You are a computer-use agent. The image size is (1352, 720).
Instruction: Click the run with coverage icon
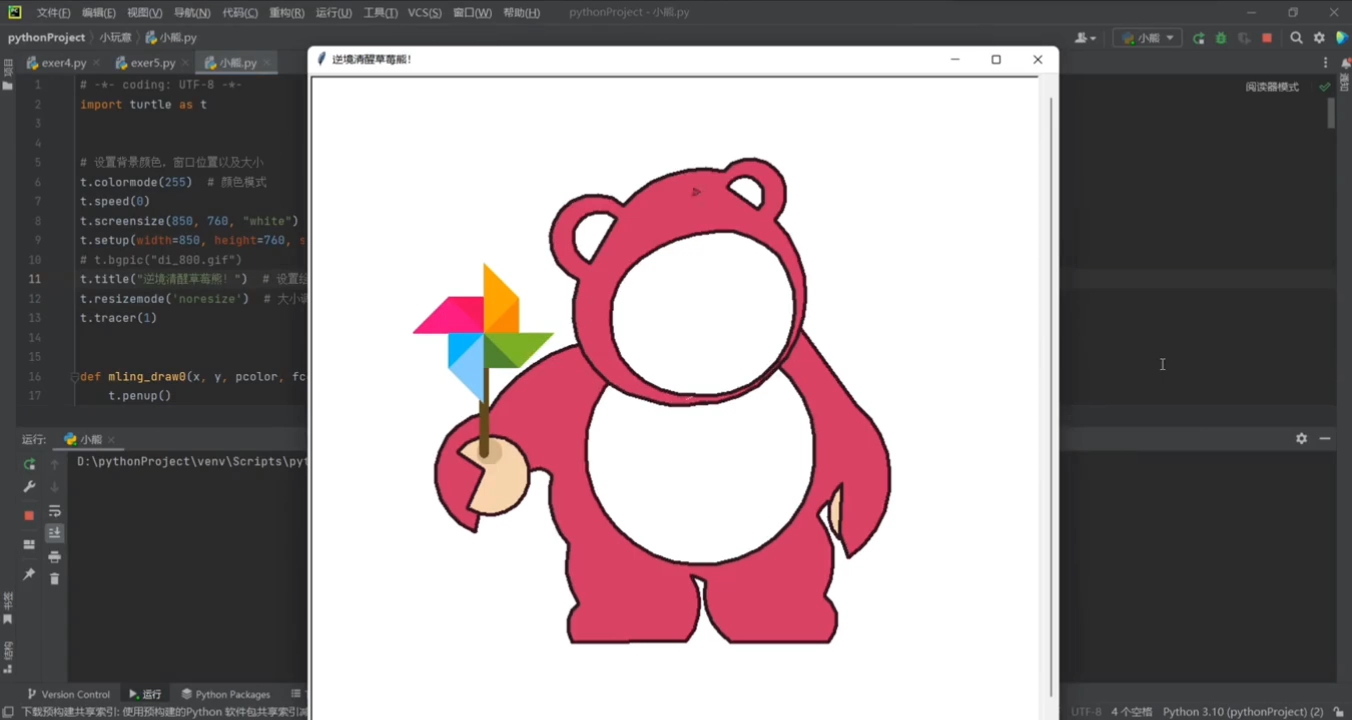click(1243, 38)
